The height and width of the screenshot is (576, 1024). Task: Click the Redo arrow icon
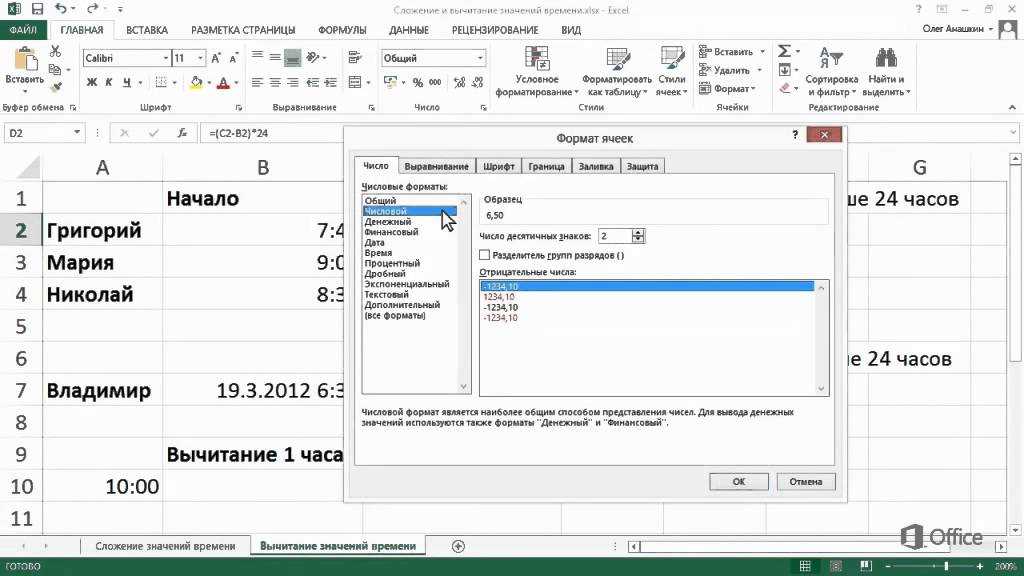tap(92, 8)
